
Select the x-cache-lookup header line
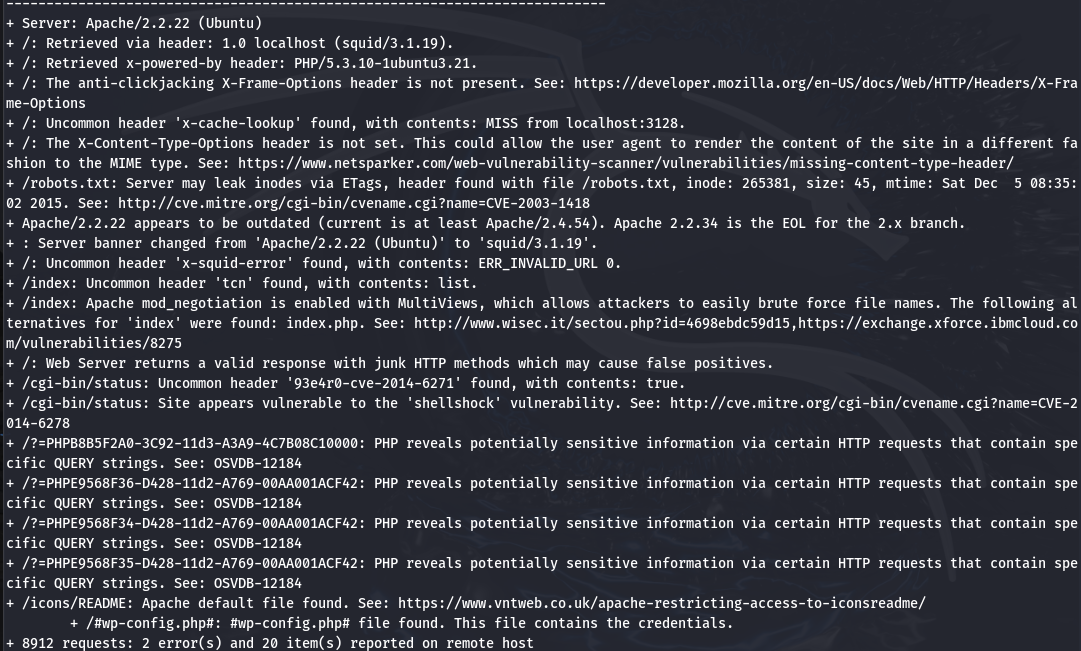point(345,123)
